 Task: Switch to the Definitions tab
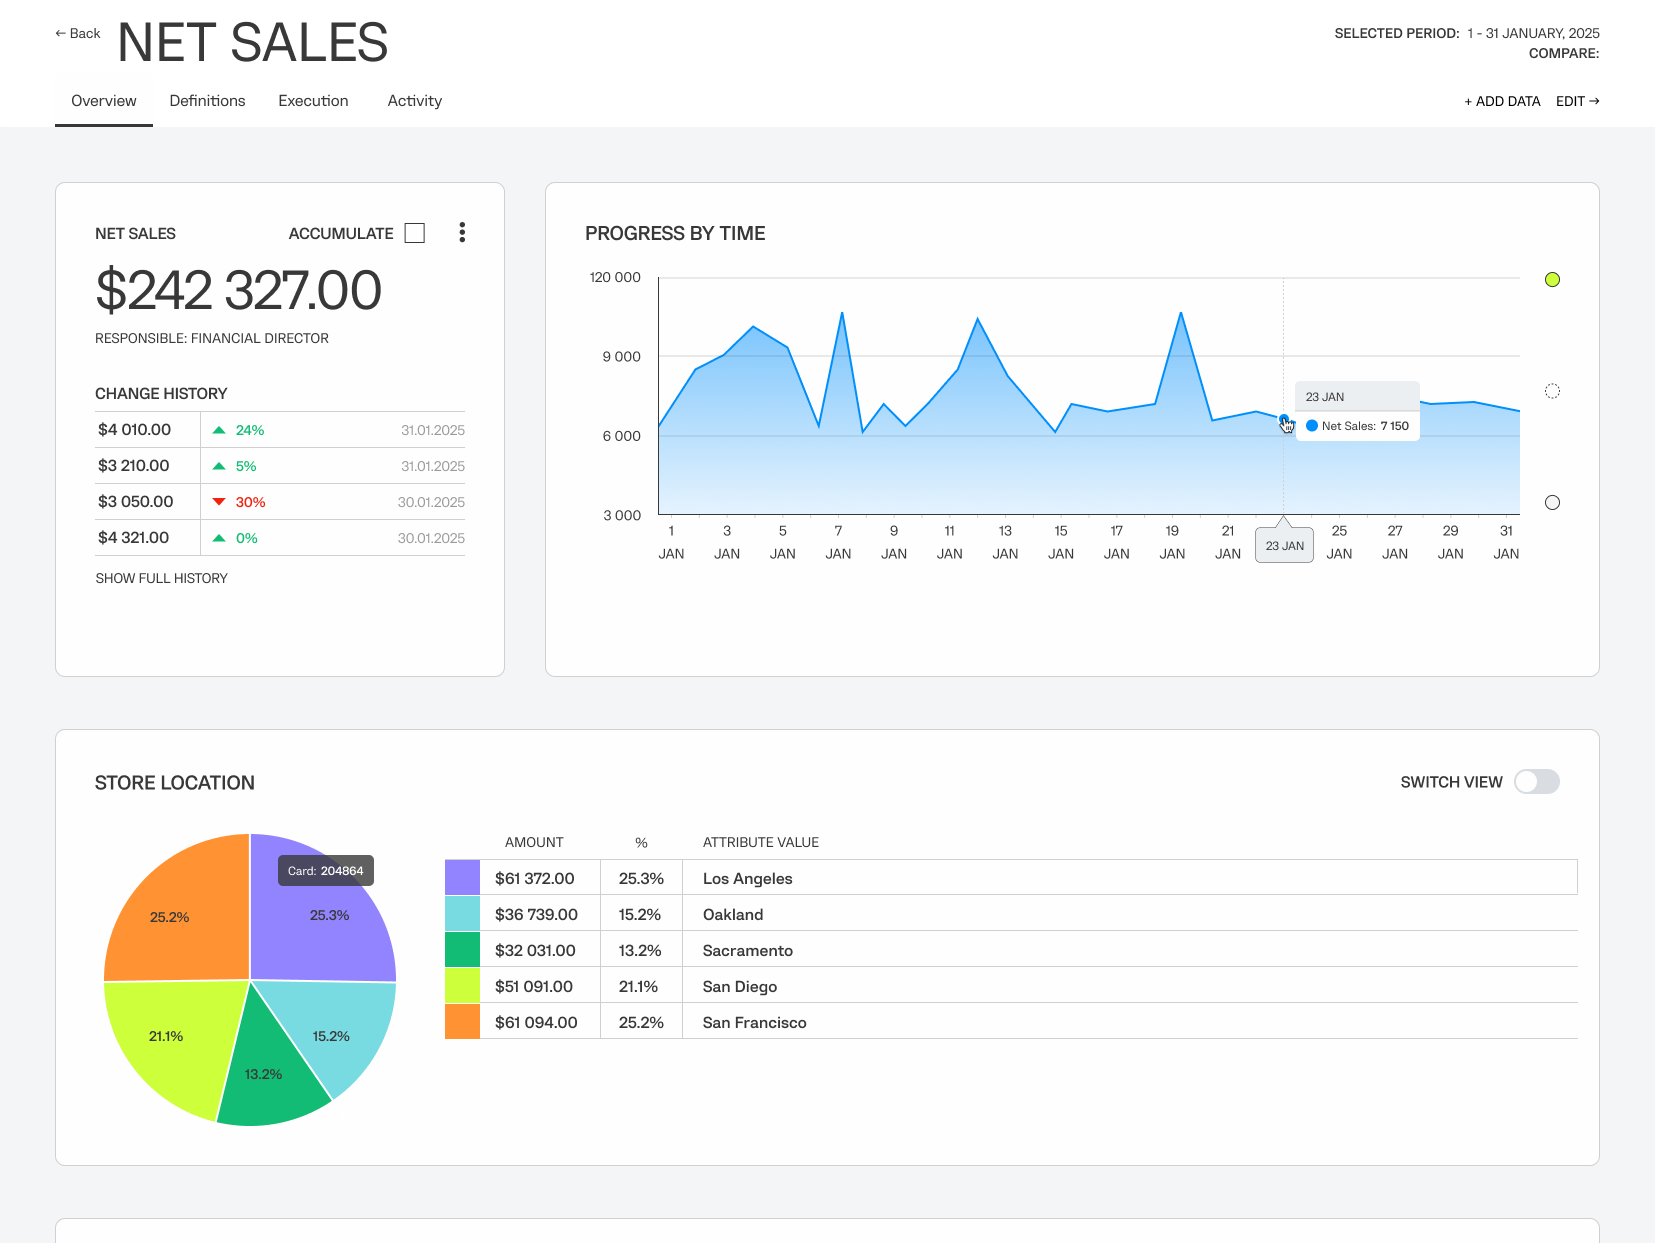[x=207, y=101]
